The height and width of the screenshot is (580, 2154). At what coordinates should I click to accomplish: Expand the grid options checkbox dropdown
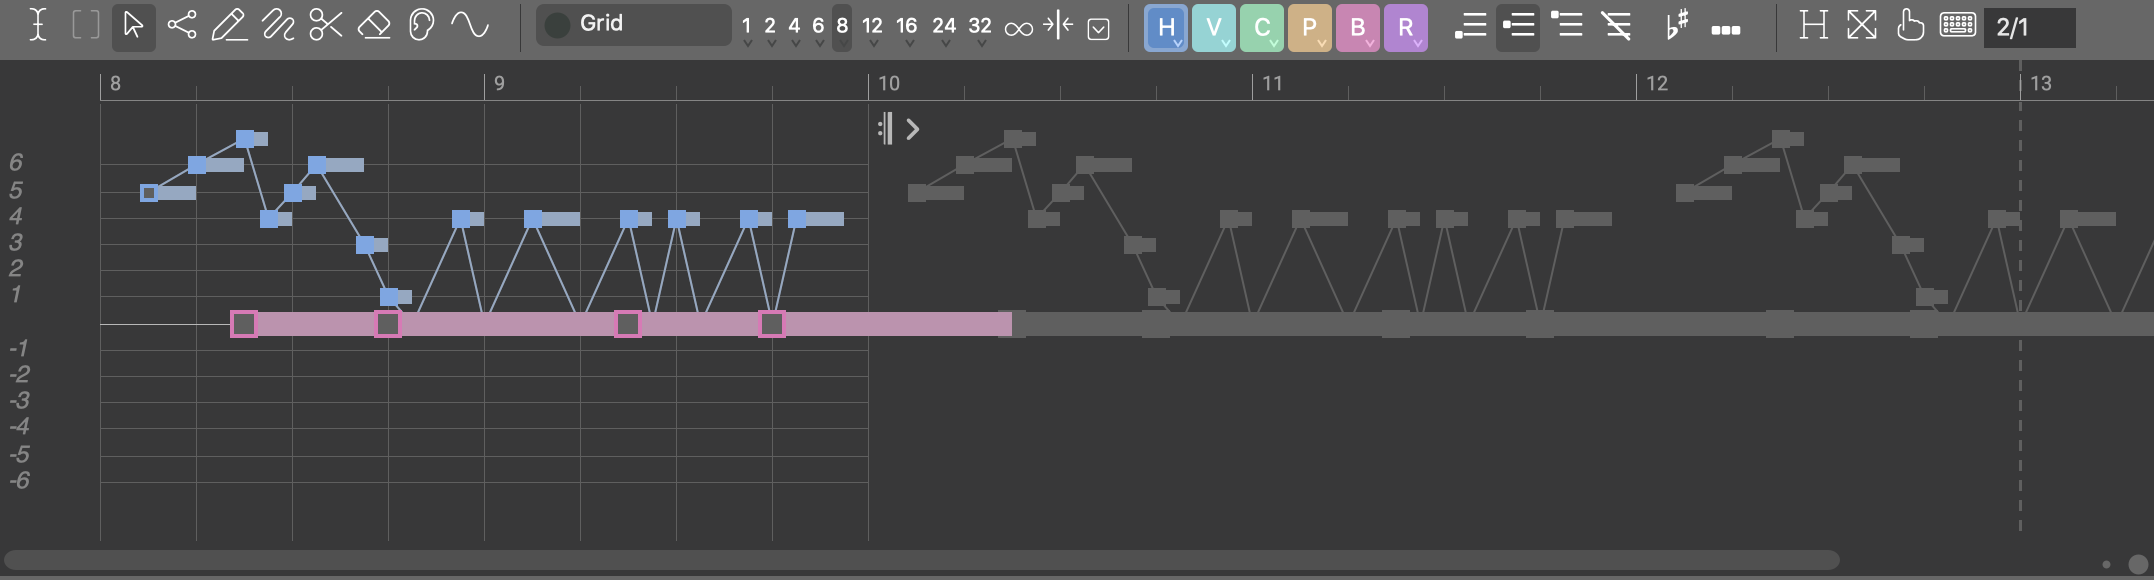pyautogui.click(x=1098, y=28)
